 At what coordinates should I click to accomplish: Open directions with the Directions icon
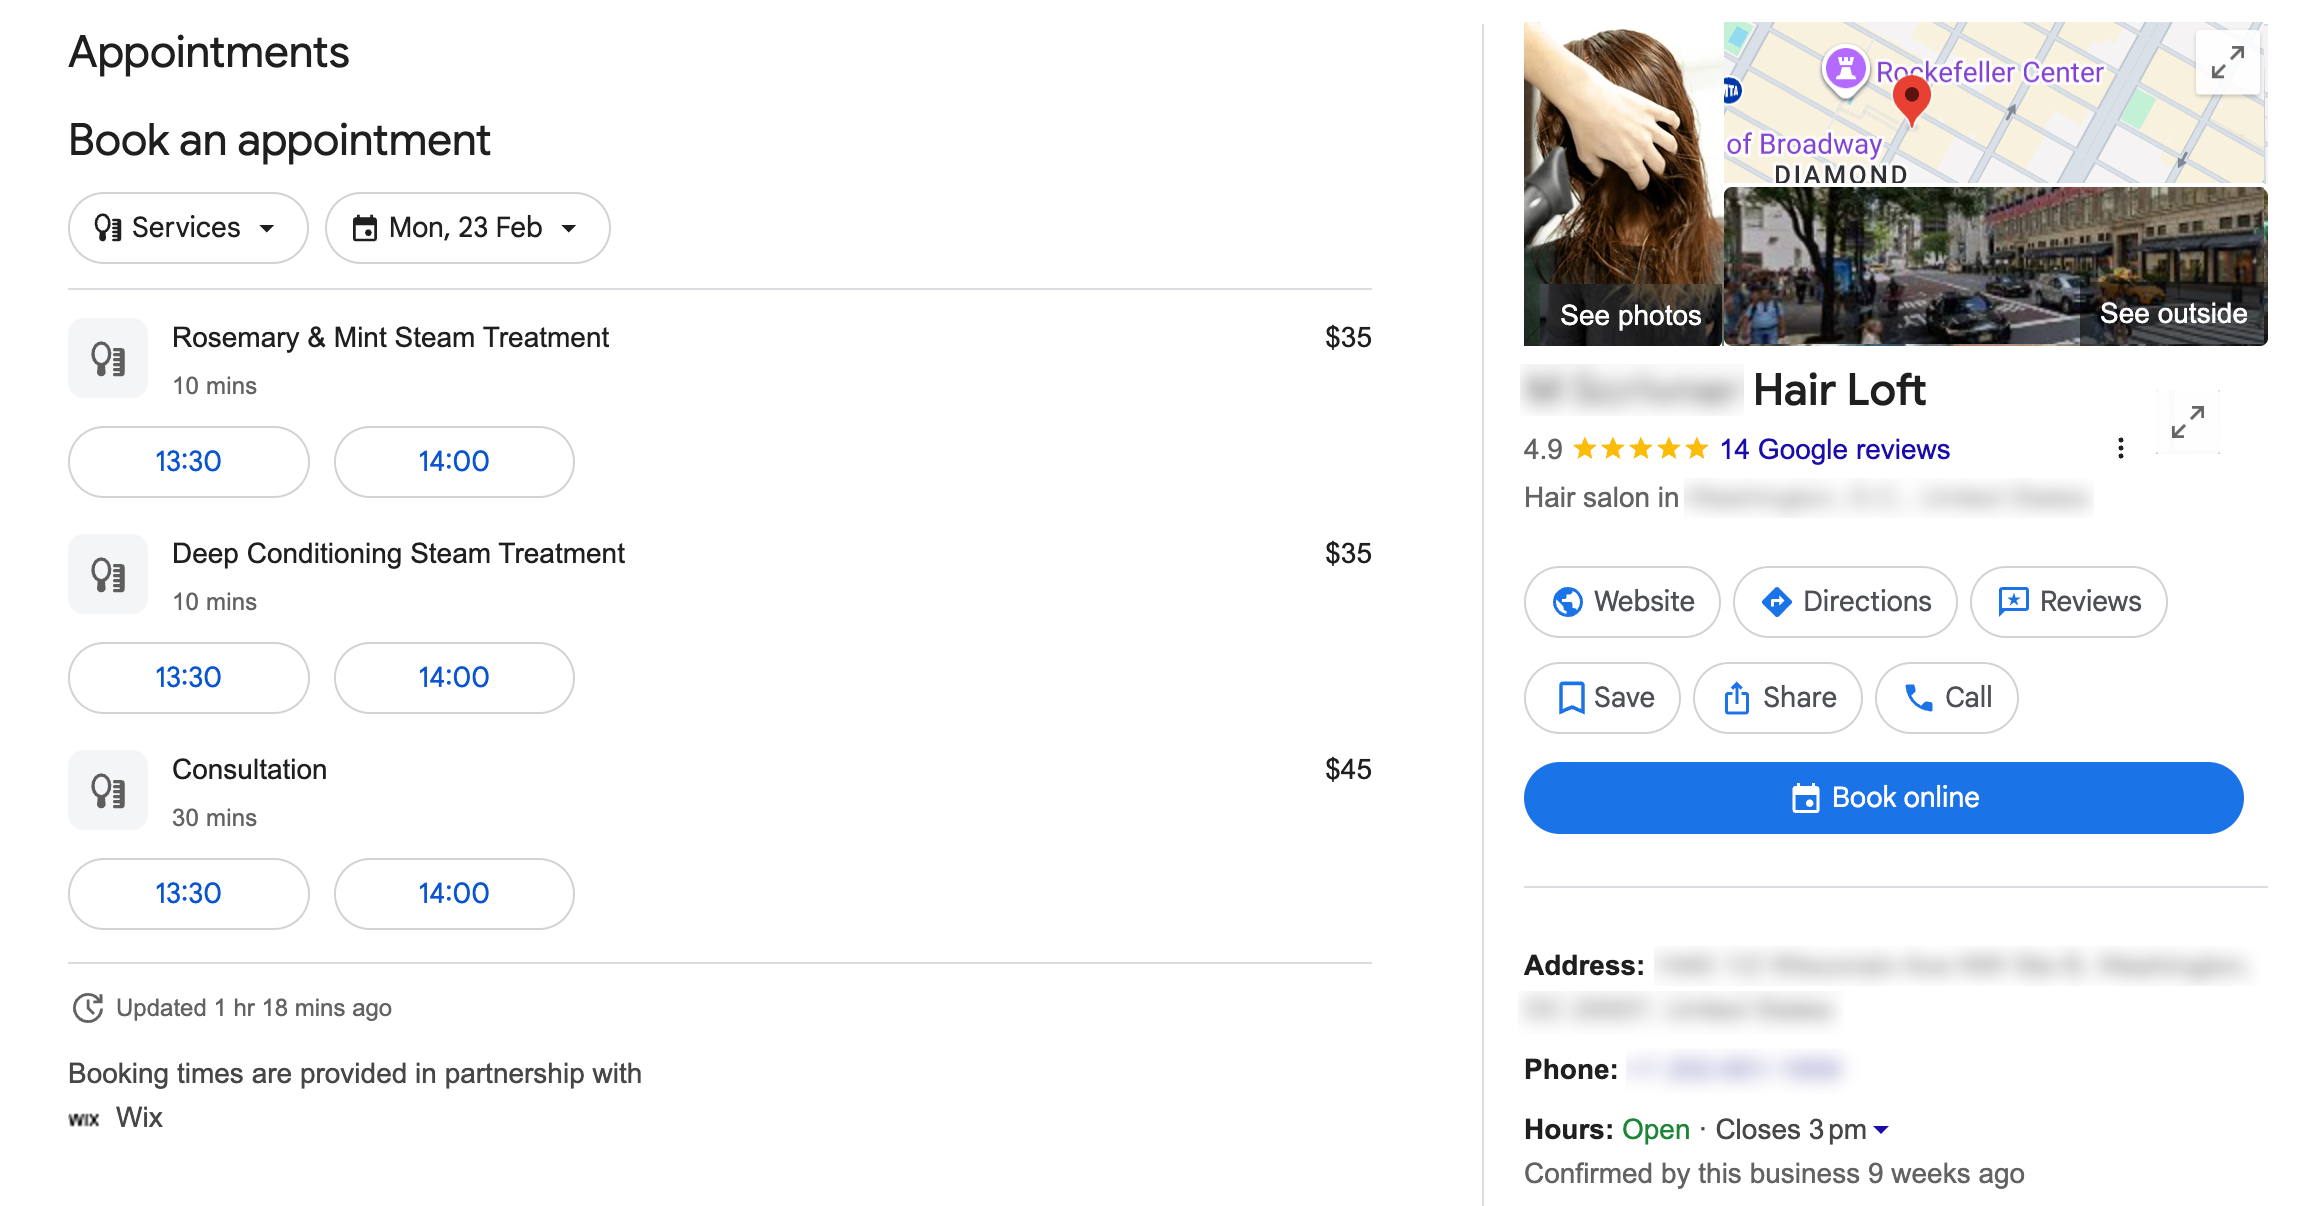point(1776,601)
